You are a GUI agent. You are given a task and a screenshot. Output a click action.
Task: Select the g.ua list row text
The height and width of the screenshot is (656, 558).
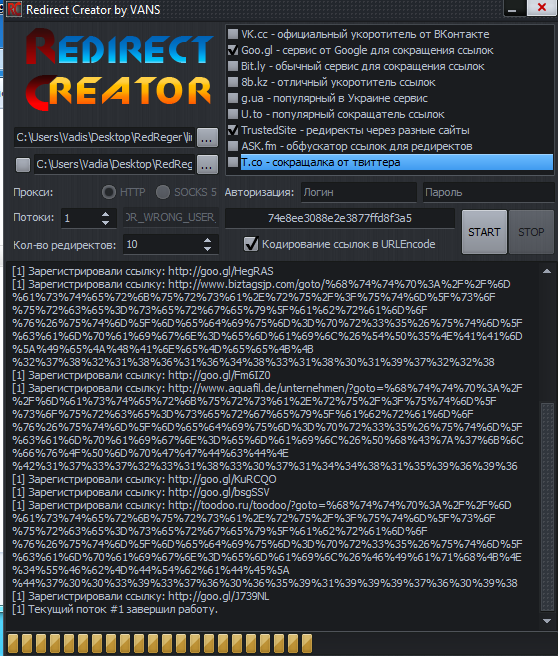tap(334, 98)
